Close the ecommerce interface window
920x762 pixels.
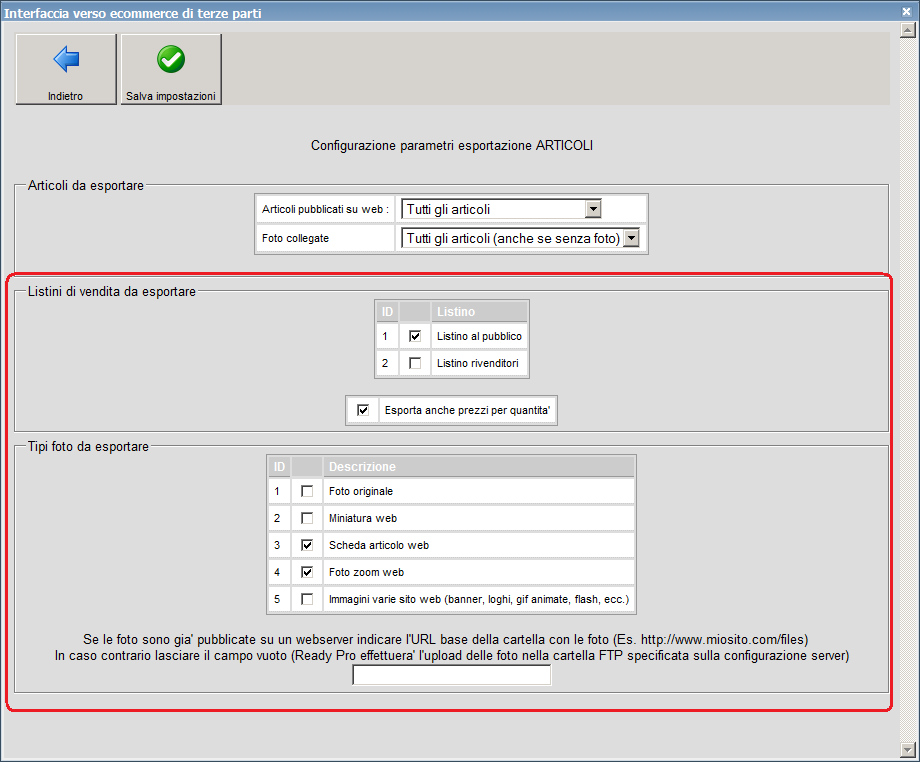click(x=907, y=11)
